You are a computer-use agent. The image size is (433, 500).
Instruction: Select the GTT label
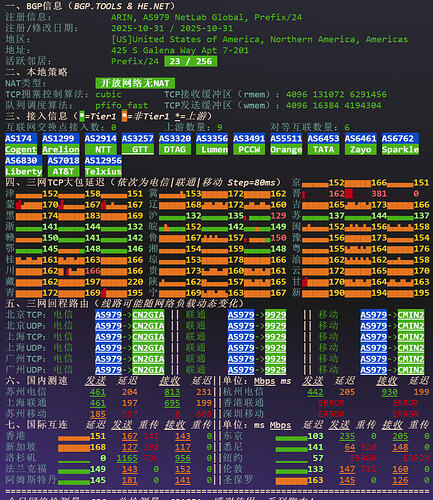tap(138, 149)
